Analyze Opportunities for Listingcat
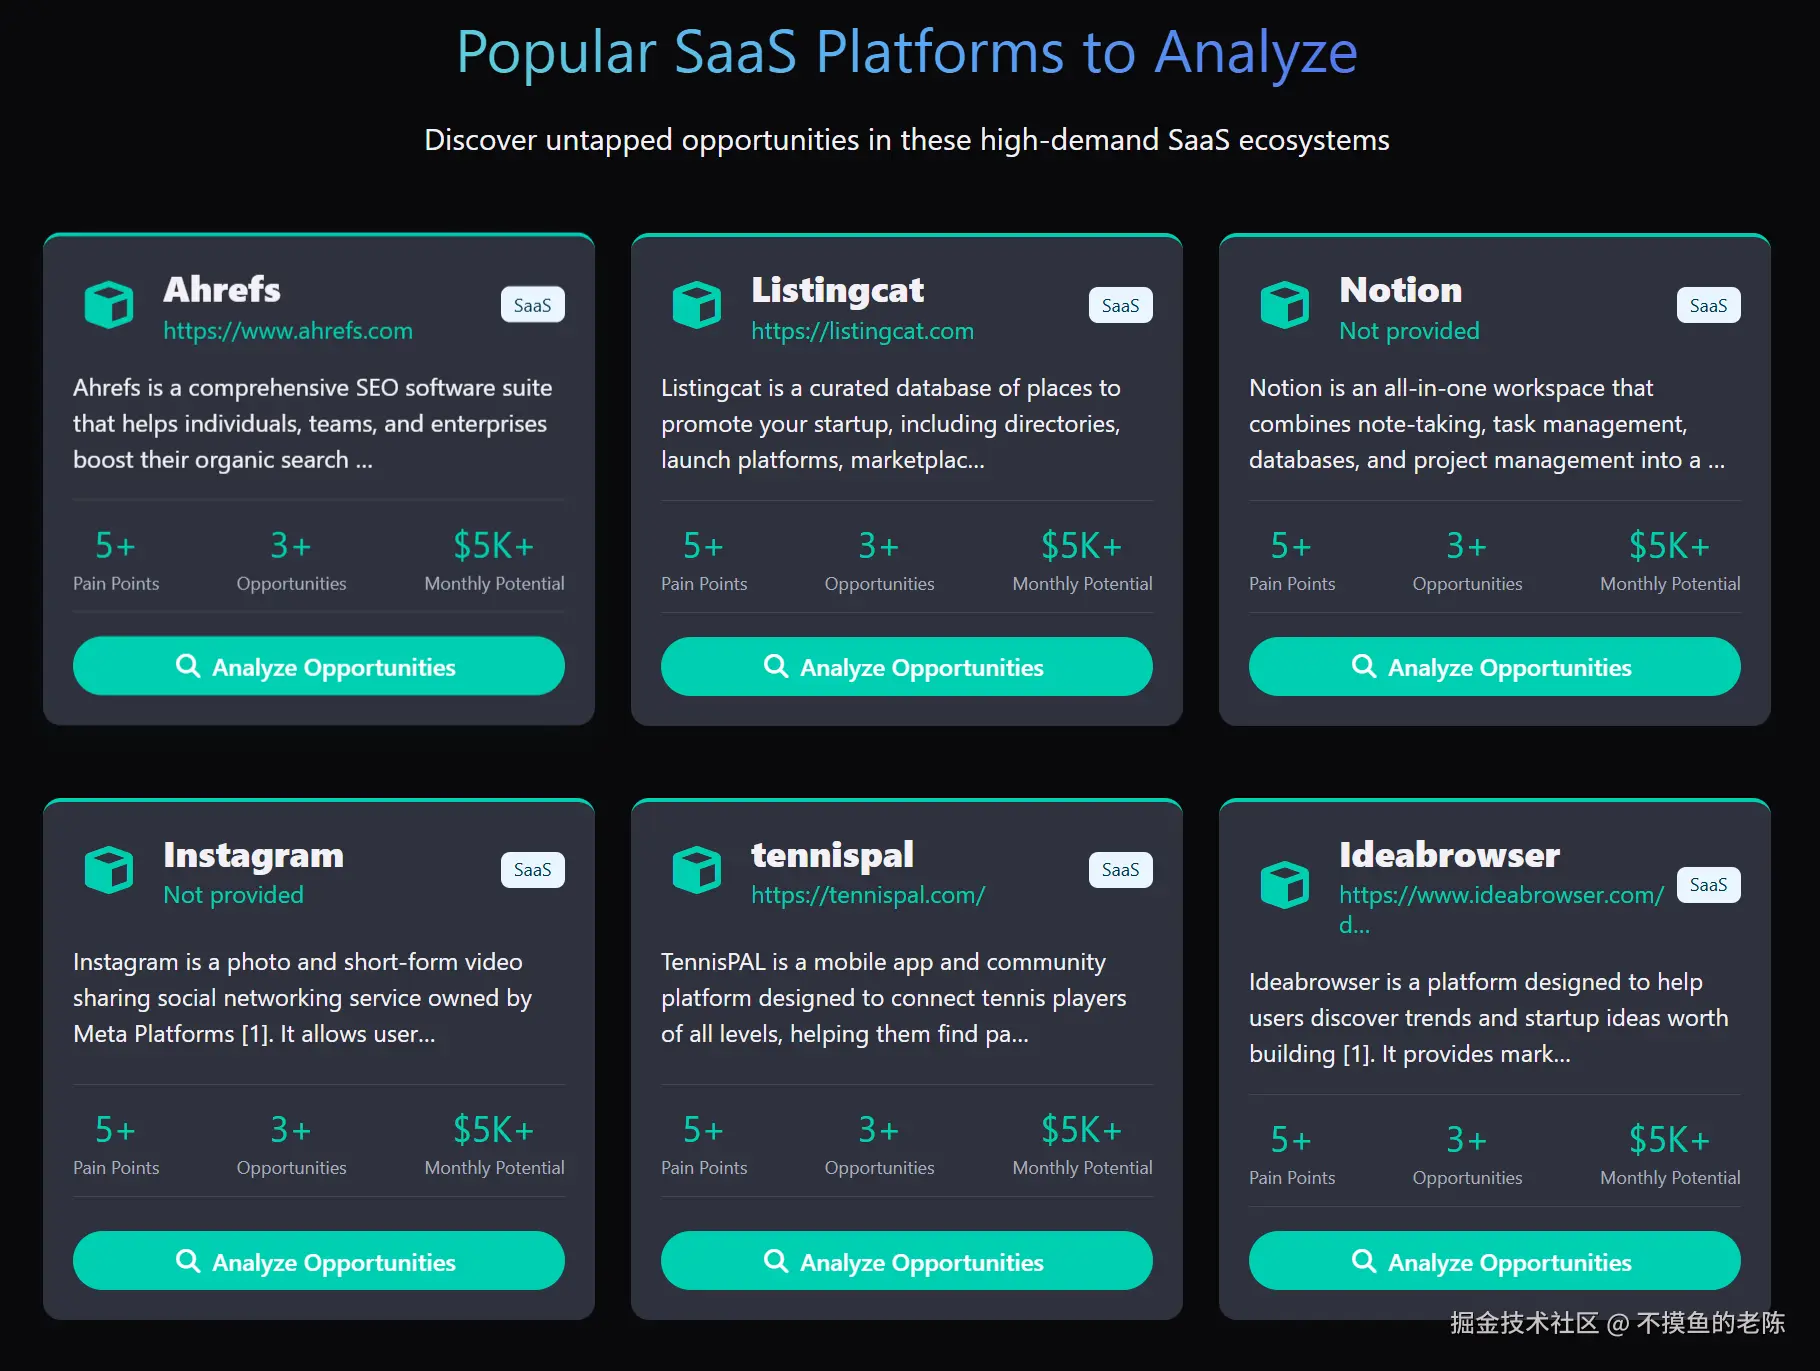Viewport: 1820px width, 1371px height. [x=906, y=667]
